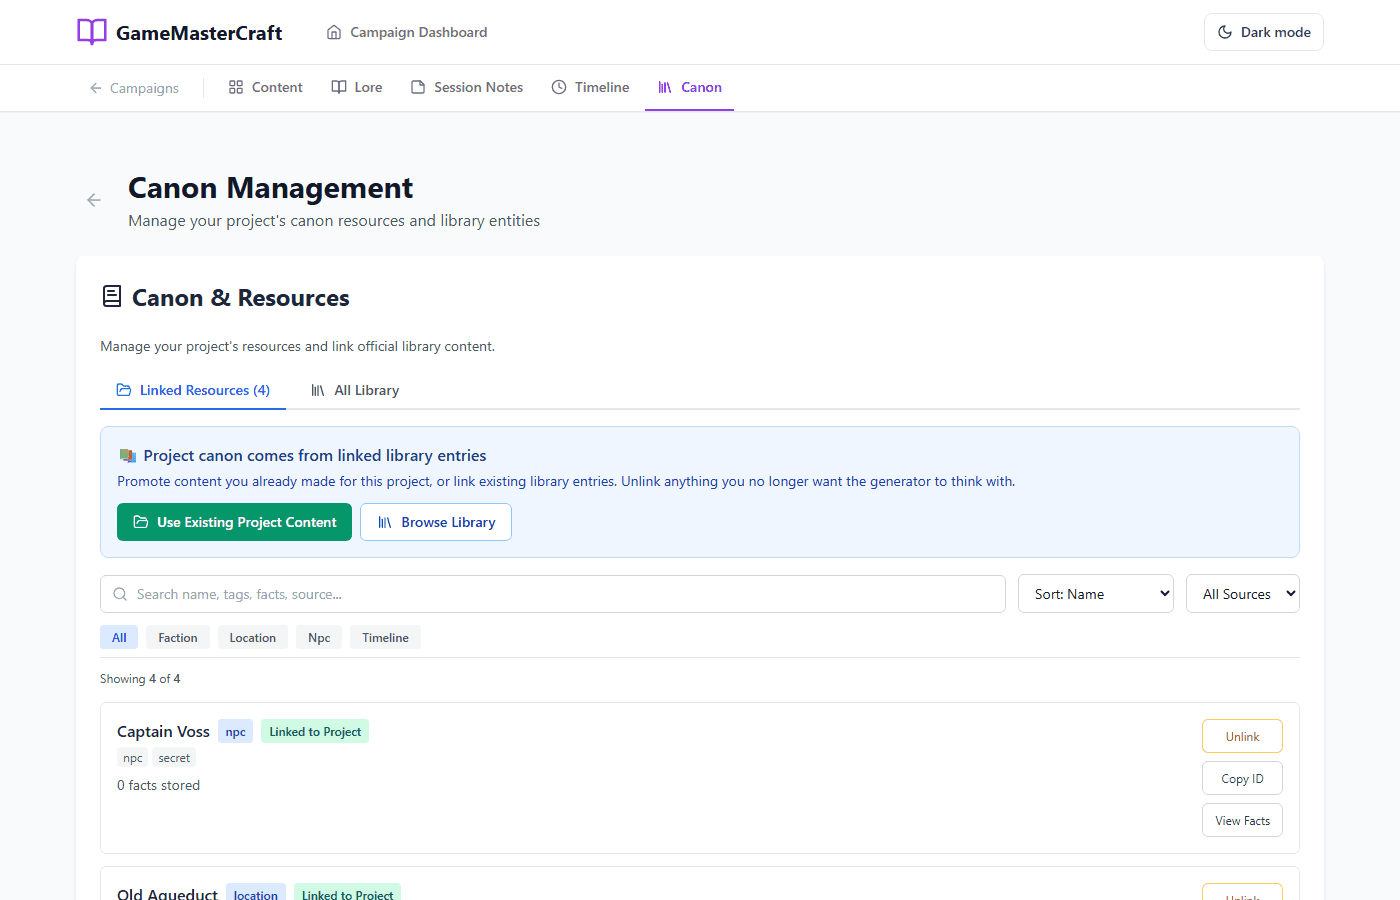The height and width of the screenshot is (900, 1400).
Task: Go back to Campaigns
Action: coord(134,88)
